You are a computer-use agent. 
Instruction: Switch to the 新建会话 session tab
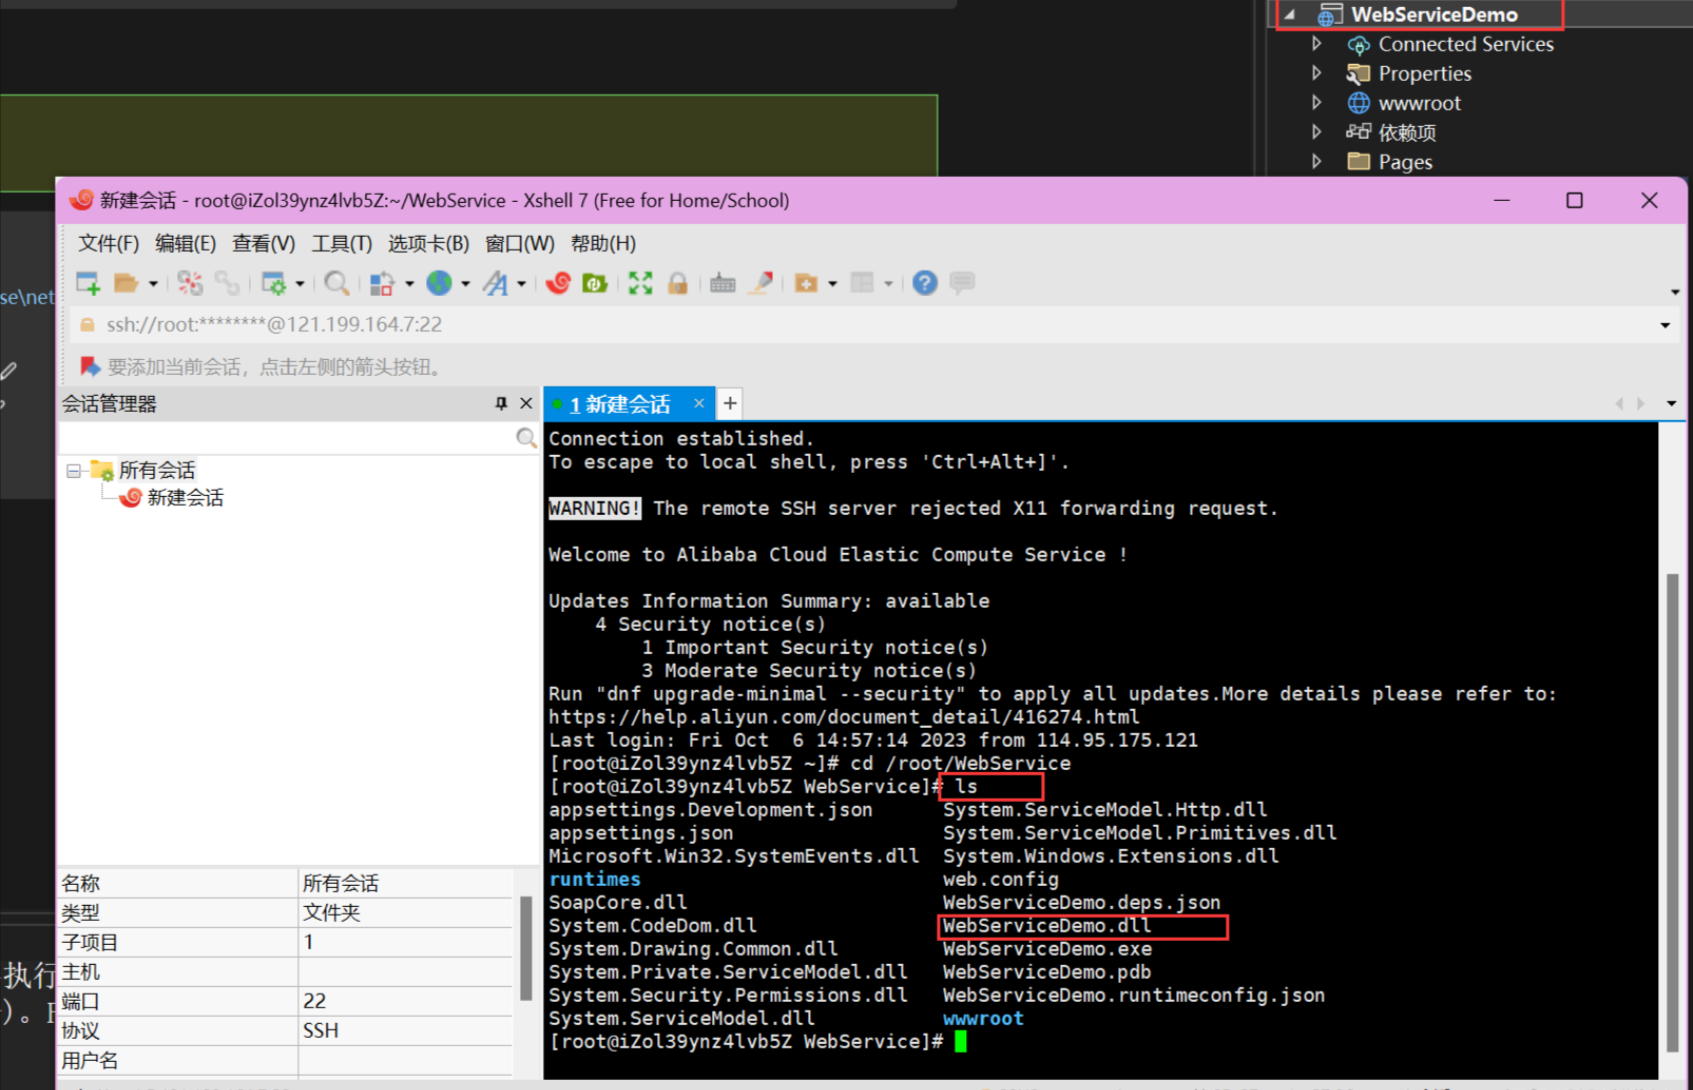622,403
